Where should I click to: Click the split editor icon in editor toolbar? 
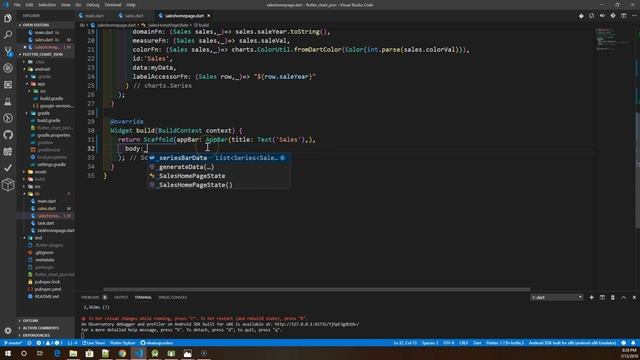pos(623,16)
